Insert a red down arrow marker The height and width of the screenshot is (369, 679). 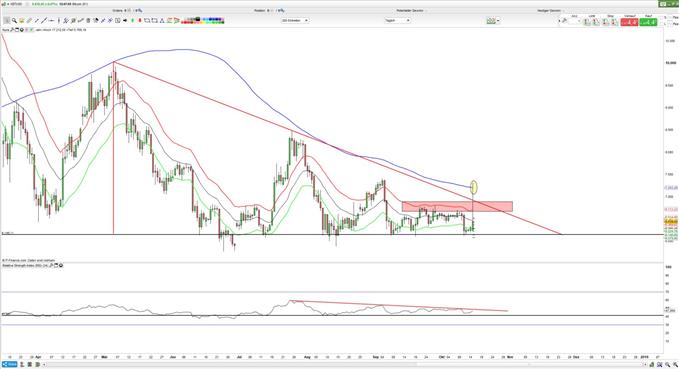coord(139,20)
